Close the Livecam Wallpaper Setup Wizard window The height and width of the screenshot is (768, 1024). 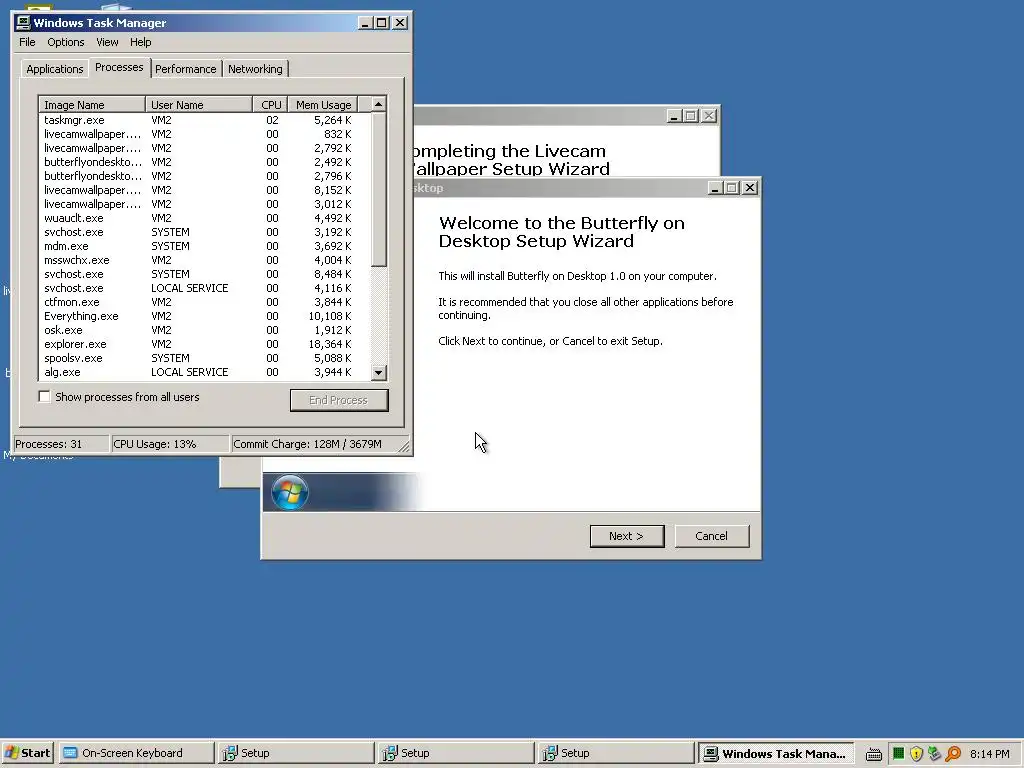(x=709, y=116)
